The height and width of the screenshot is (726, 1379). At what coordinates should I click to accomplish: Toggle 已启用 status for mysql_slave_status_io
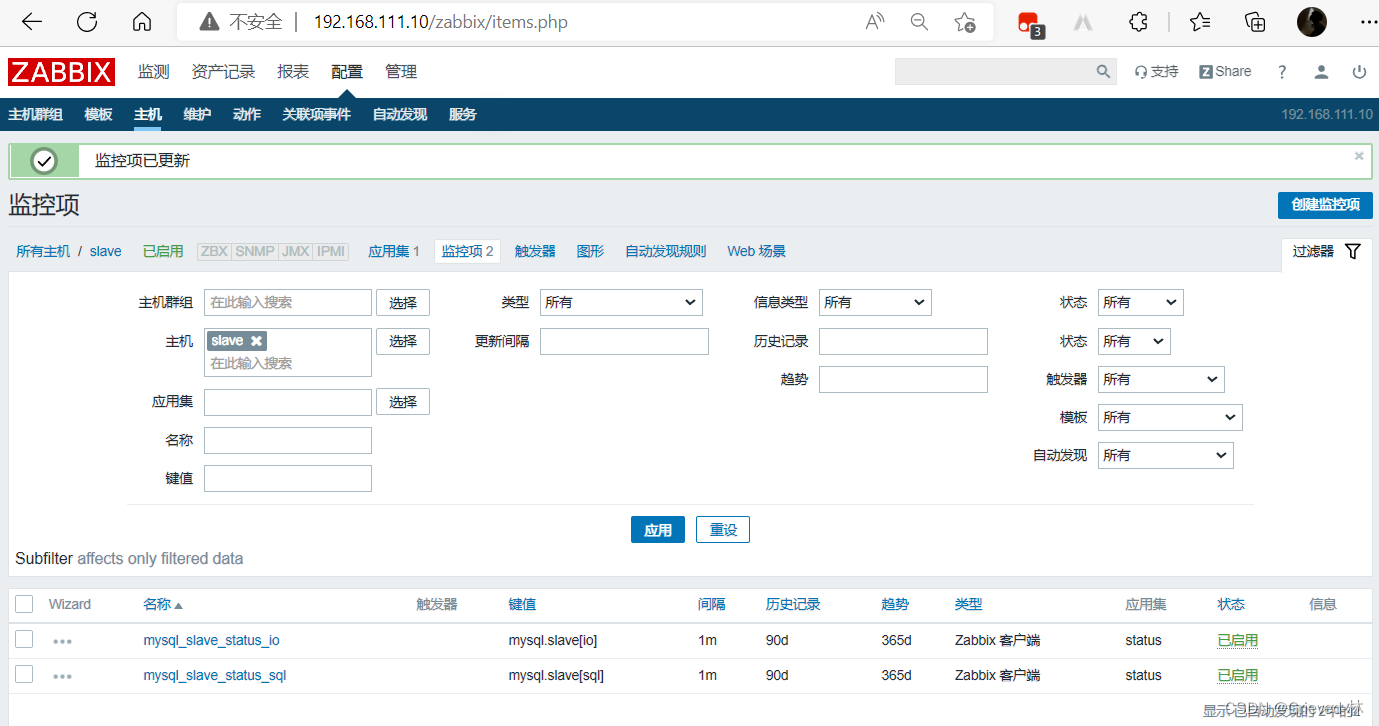tap(1237, 640)
